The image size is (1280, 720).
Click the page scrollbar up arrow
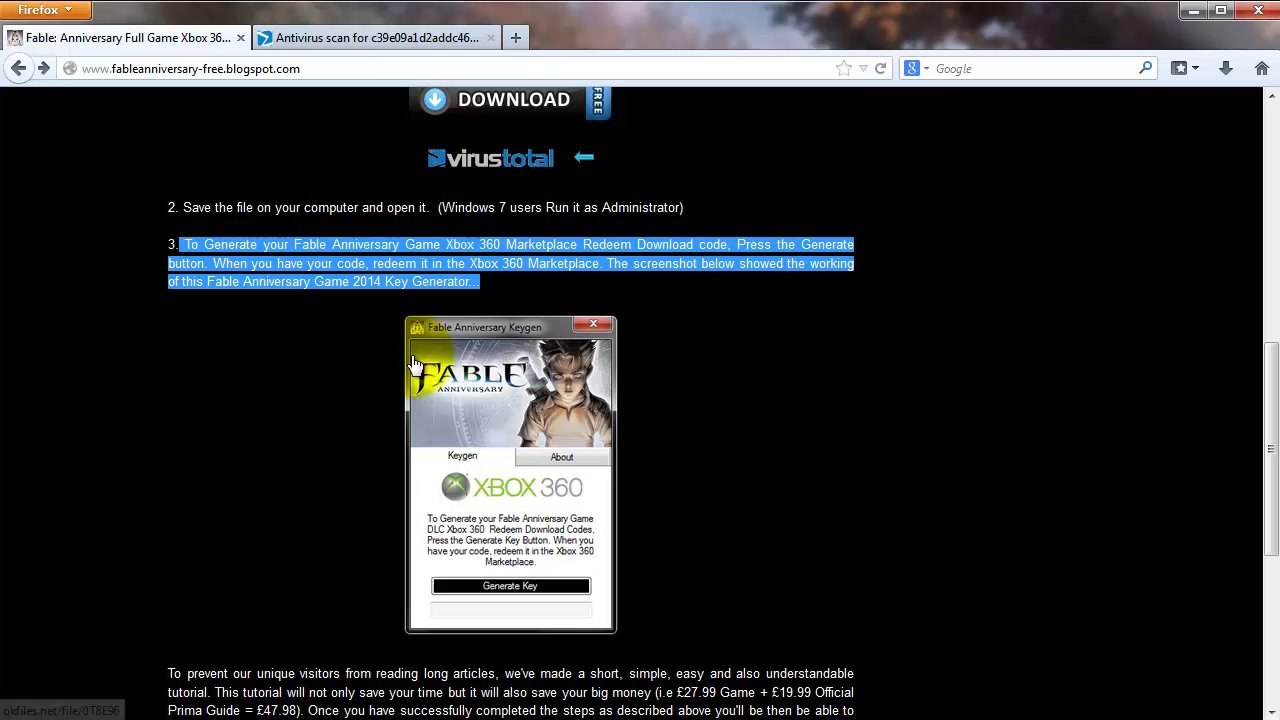[x=1271, y=96]
